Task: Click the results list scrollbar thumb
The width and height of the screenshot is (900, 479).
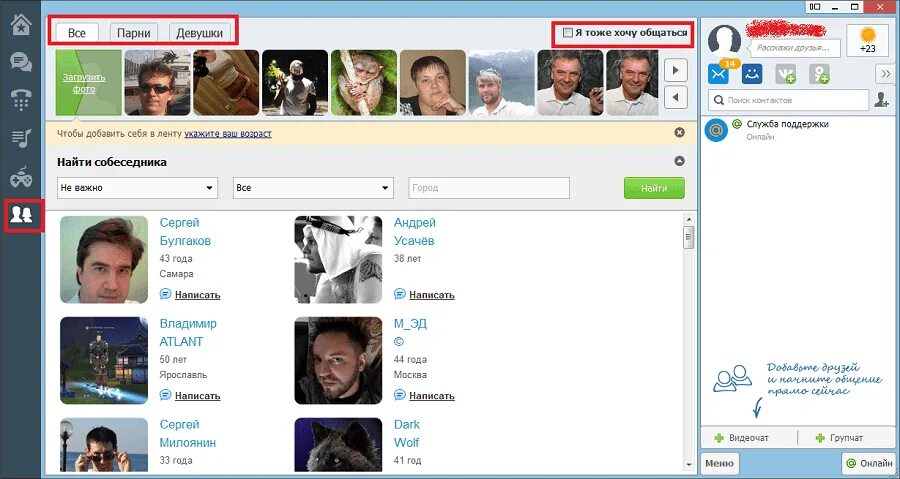Action: pyautogui.click(x=689, y=236)
